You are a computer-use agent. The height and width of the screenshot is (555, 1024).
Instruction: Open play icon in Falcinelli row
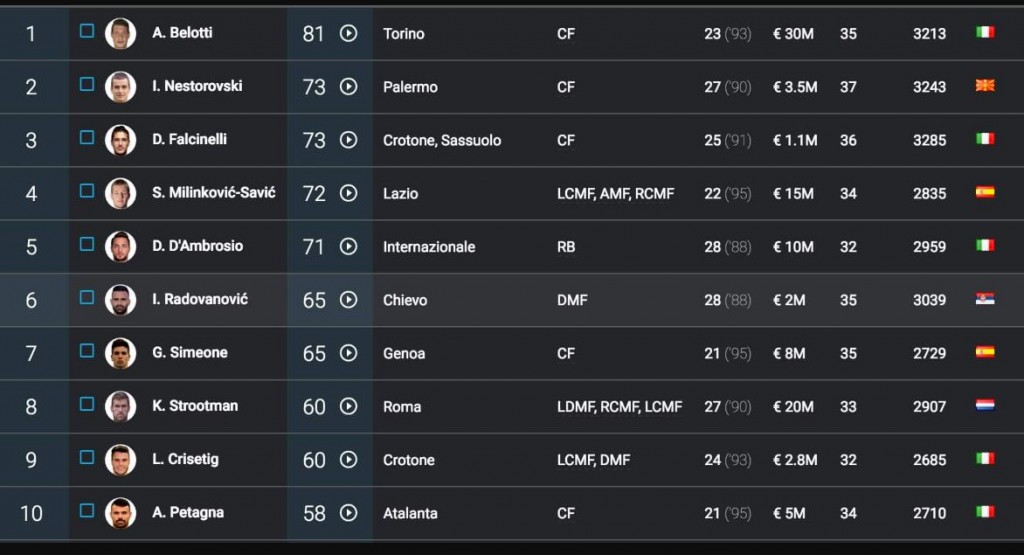point(348,140)
